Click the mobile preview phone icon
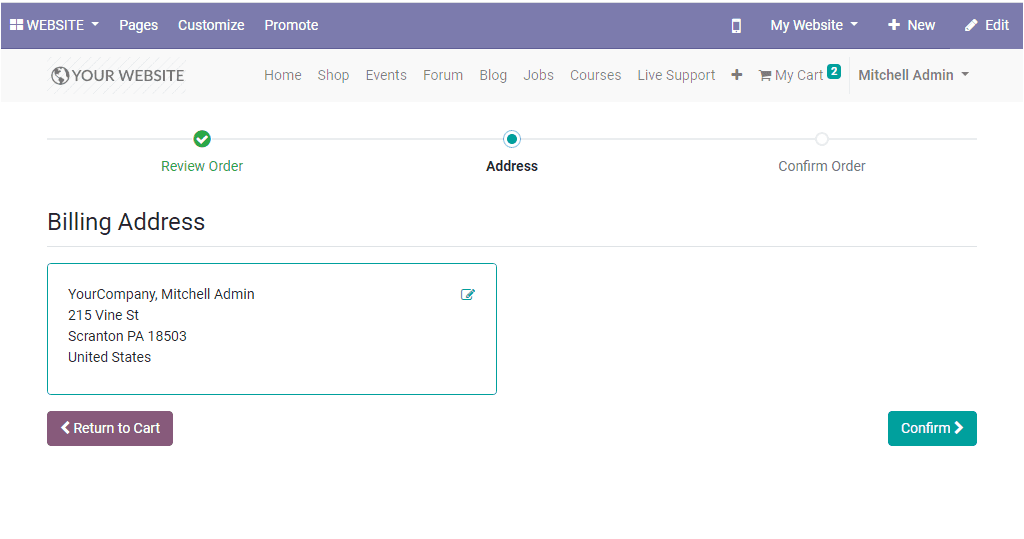 coord(736,25)
